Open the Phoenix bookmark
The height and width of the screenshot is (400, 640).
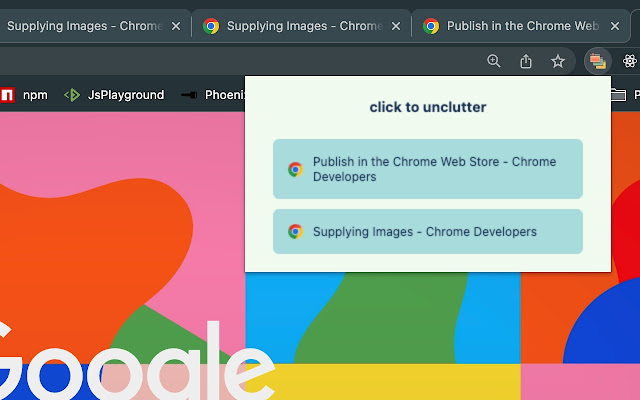pyautogui.click(x=212, y=95)
